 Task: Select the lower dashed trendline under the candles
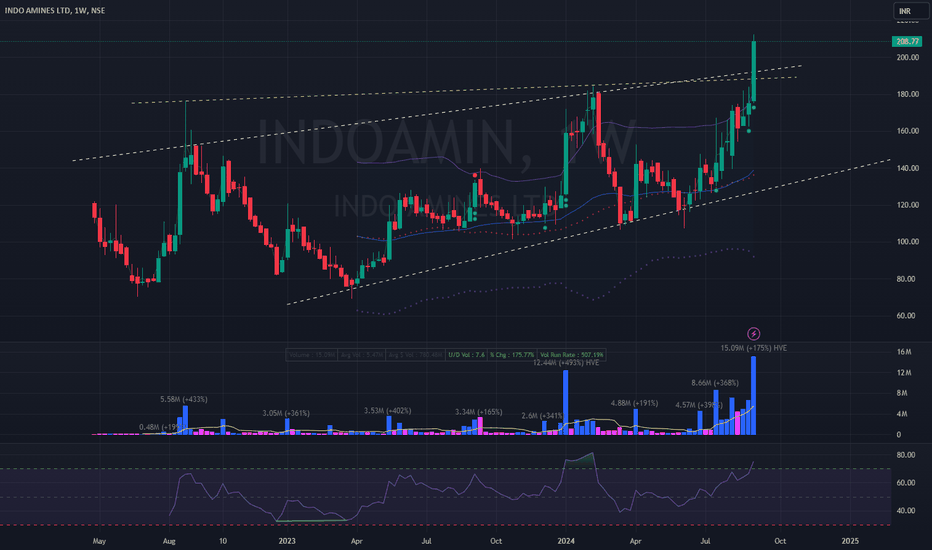click(x=588, y=232)
